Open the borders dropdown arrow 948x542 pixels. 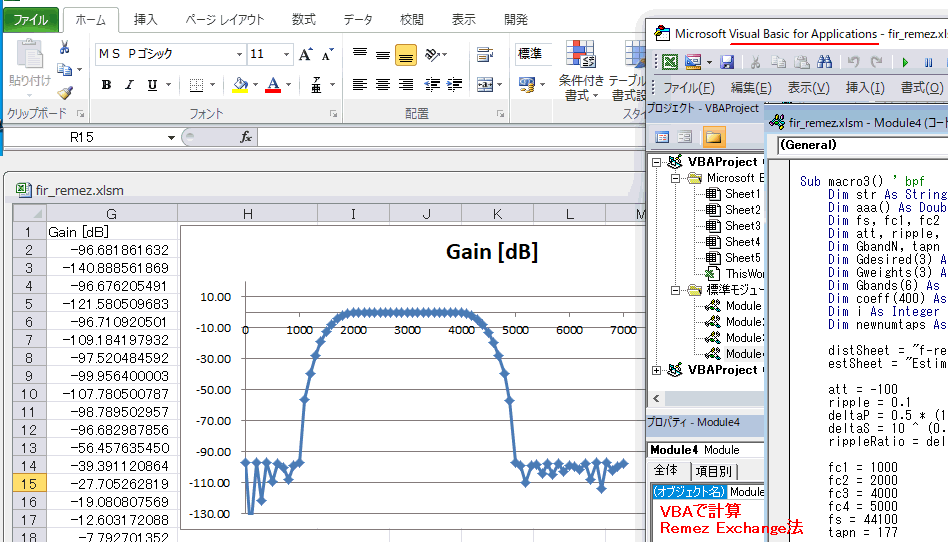pos(212,85)
